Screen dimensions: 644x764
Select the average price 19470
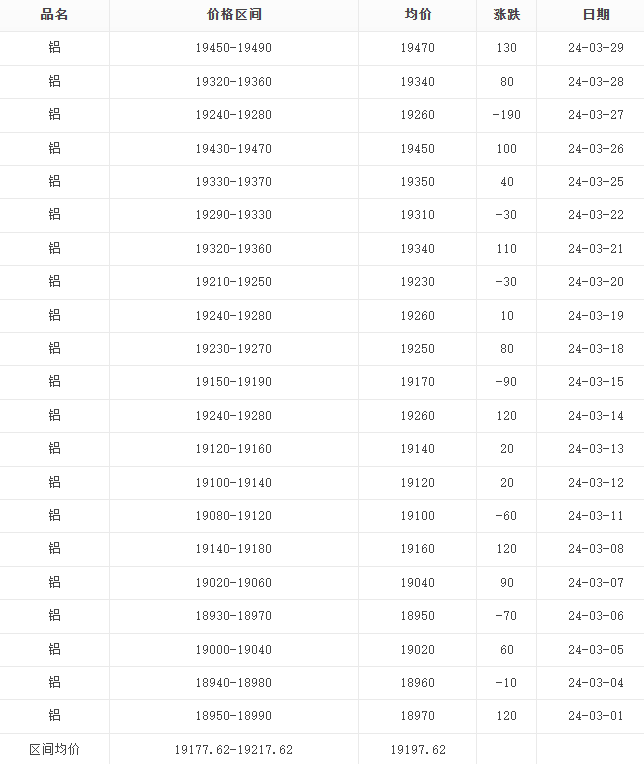(417, 48)
